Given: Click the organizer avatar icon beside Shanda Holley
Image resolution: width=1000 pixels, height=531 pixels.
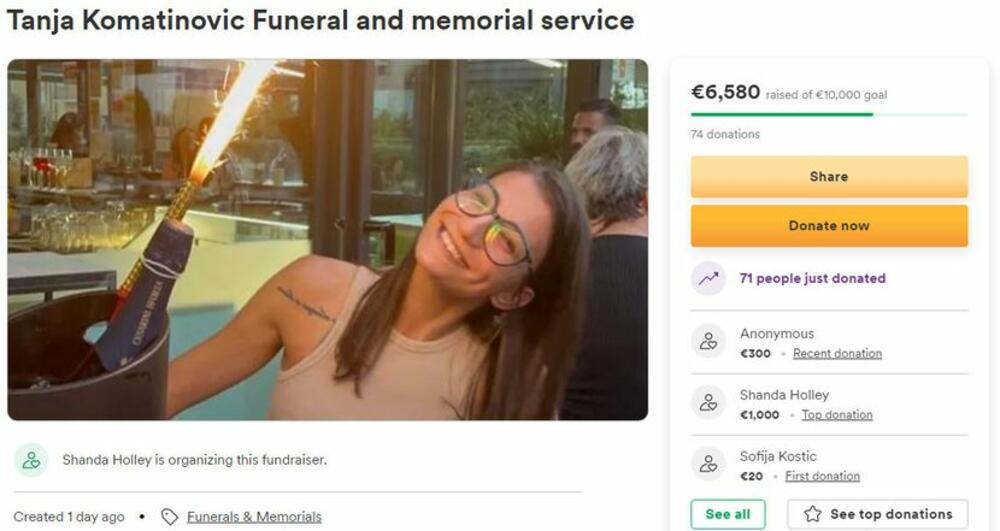Looking at the screenshot, I should (31, 460).
